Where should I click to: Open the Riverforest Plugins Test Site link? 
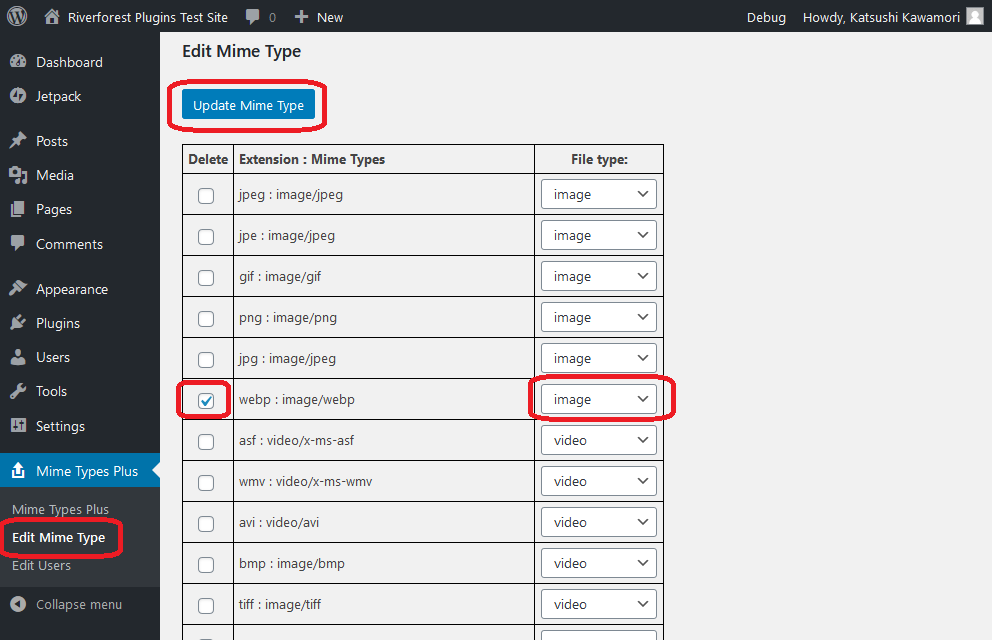click(147, 17)
